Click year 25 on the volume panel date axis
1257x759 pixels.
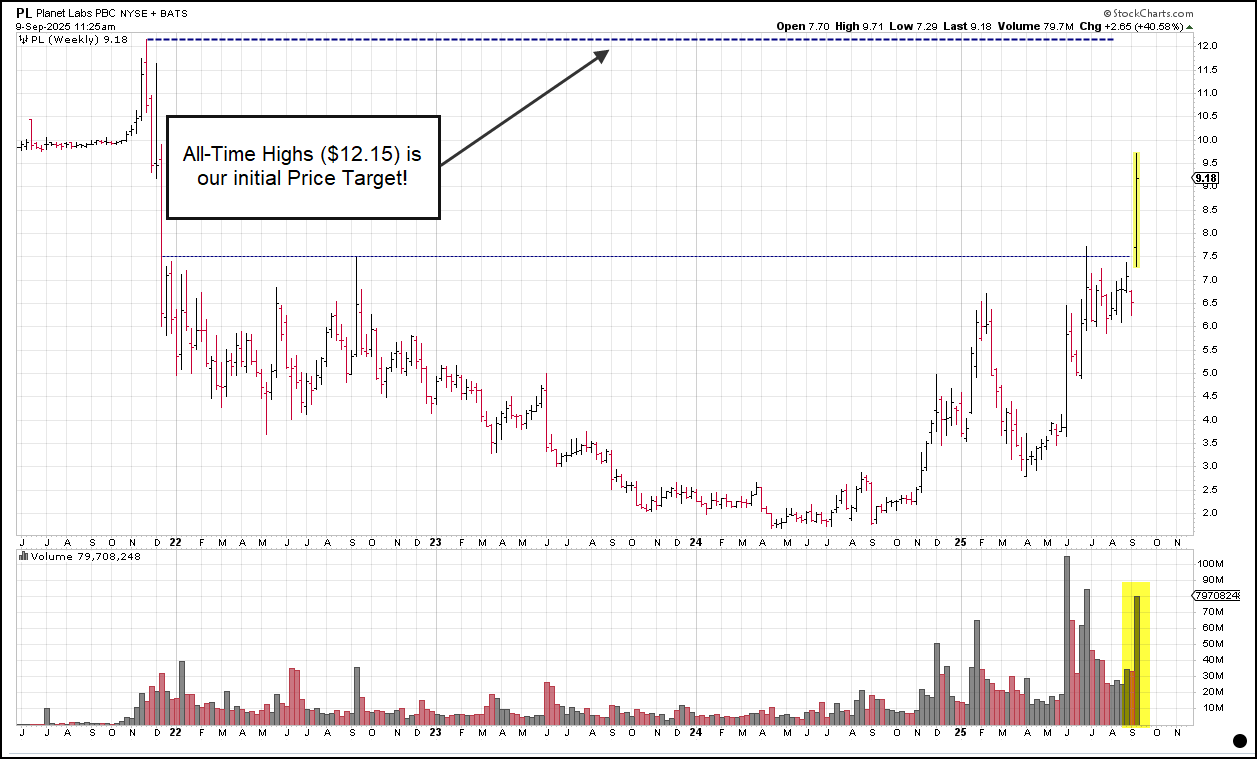pyautogui.click(x=958, y=733)
